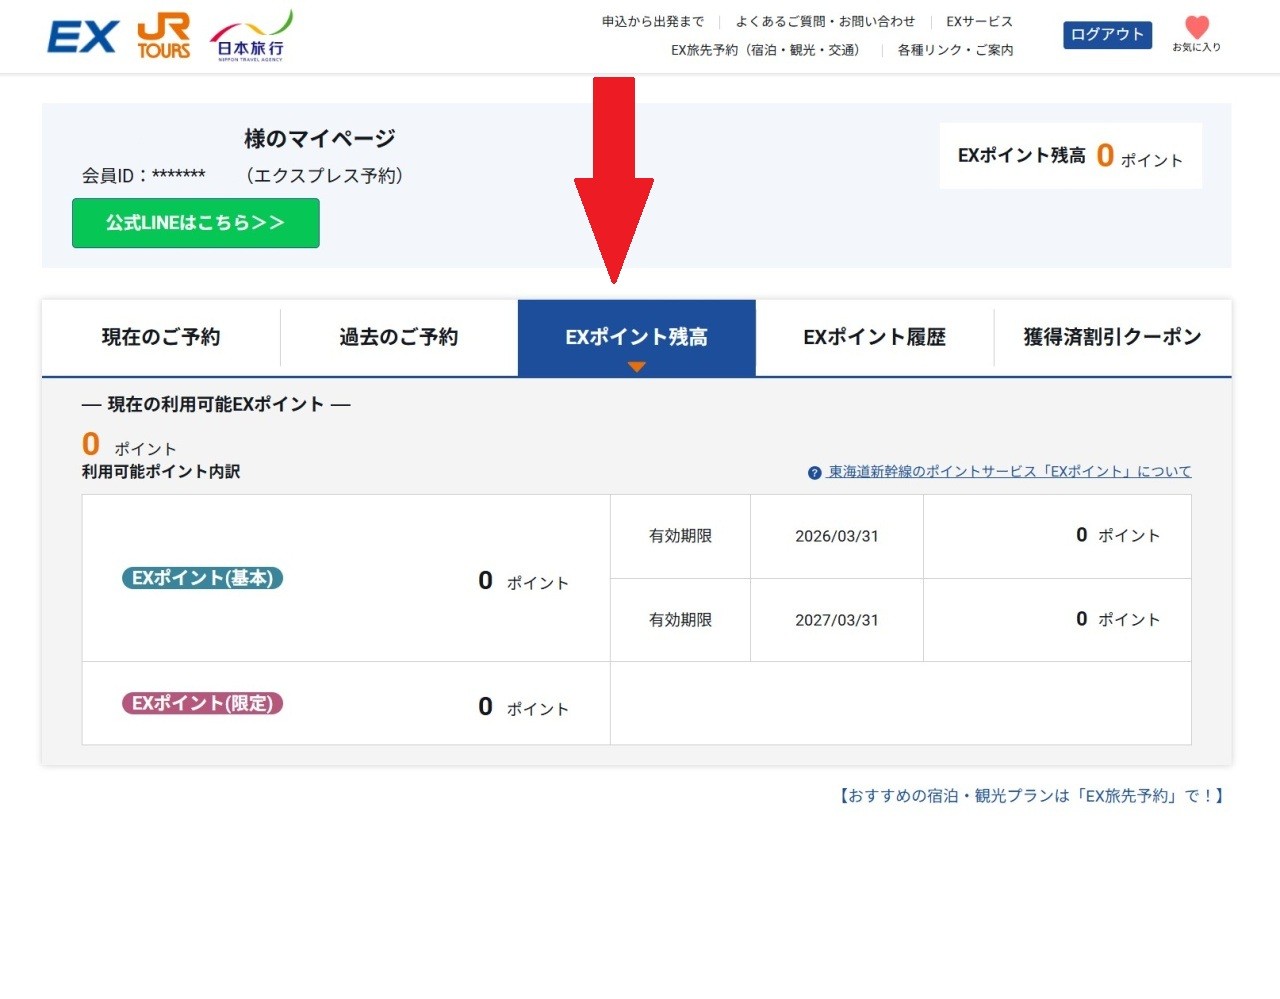Image resolution: width=1280 pixels, height=999 pixels.
Task: Click the JR Tours logo
Action: 164,37
